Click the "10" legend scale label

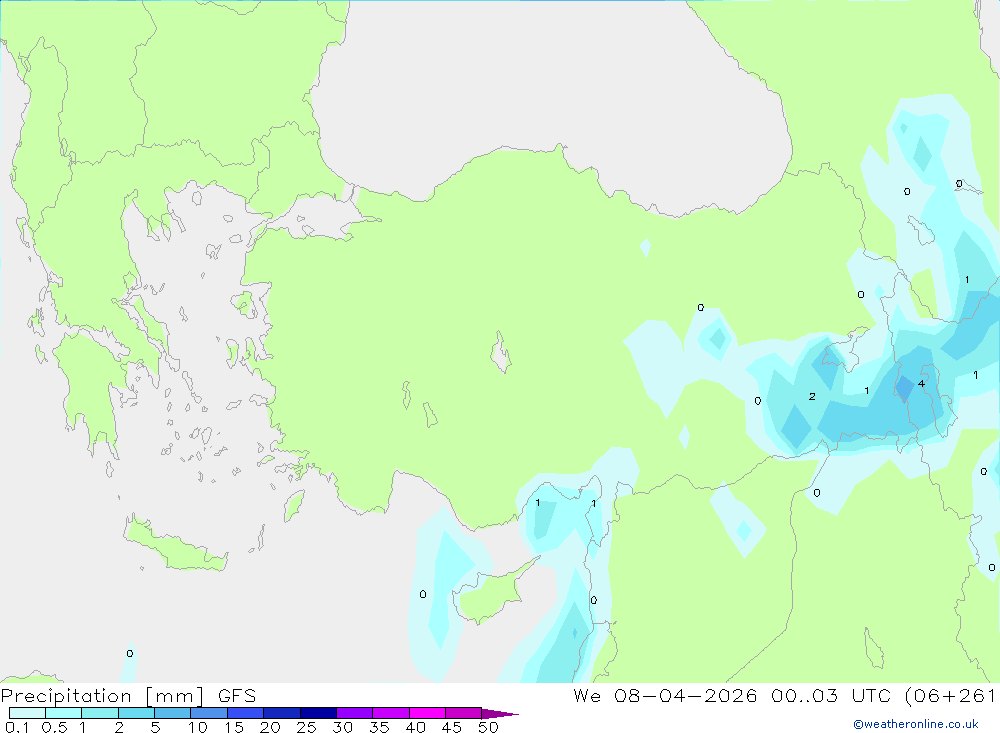[x=198, y=727]
